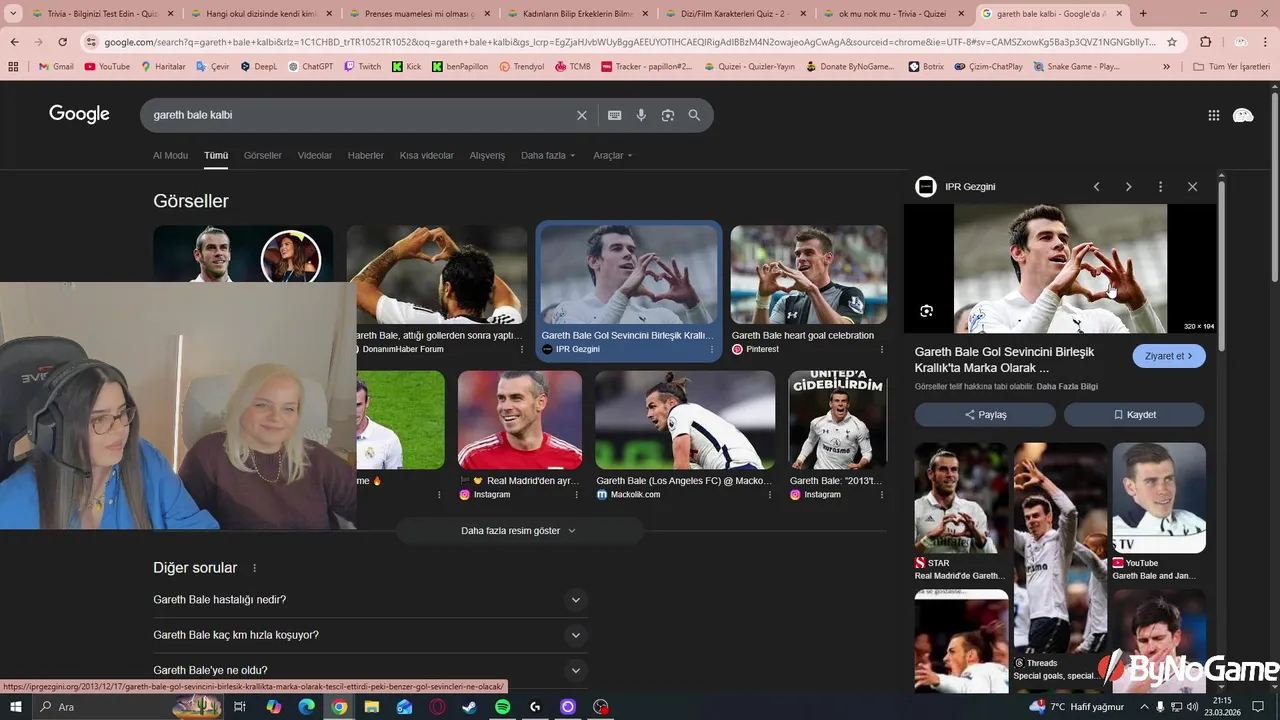Submit search with the magnifier icon
This screenshot has width=1280, height=720.
pos(694,115)
